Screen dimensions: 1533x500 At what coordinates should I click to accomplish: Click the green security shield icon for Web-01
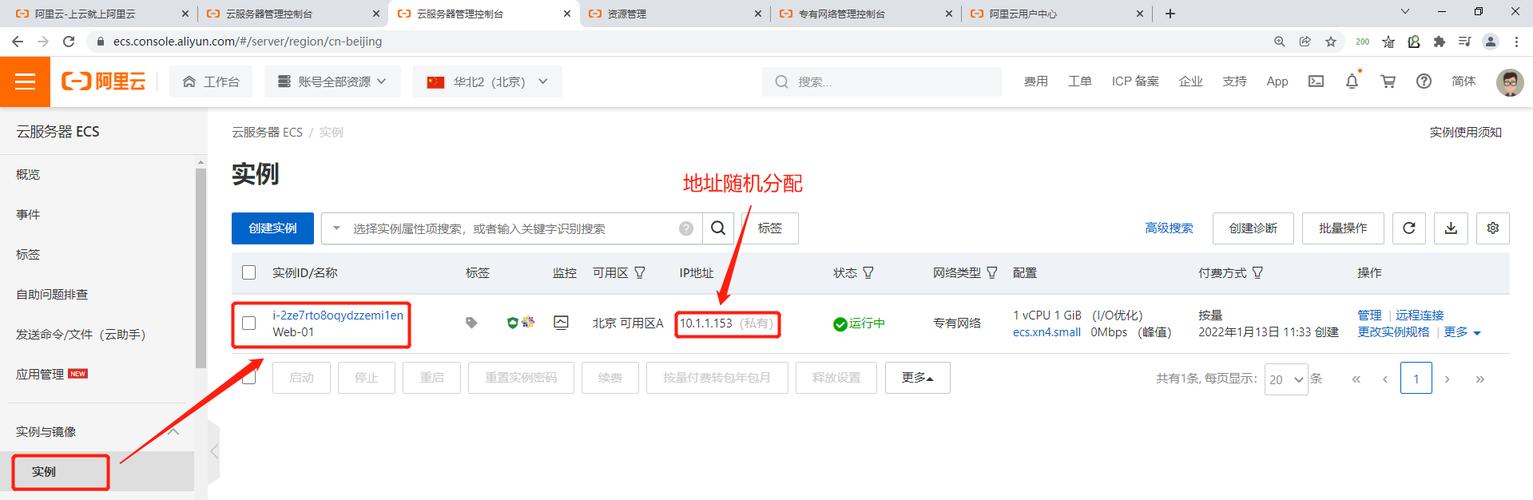(513, 323)
